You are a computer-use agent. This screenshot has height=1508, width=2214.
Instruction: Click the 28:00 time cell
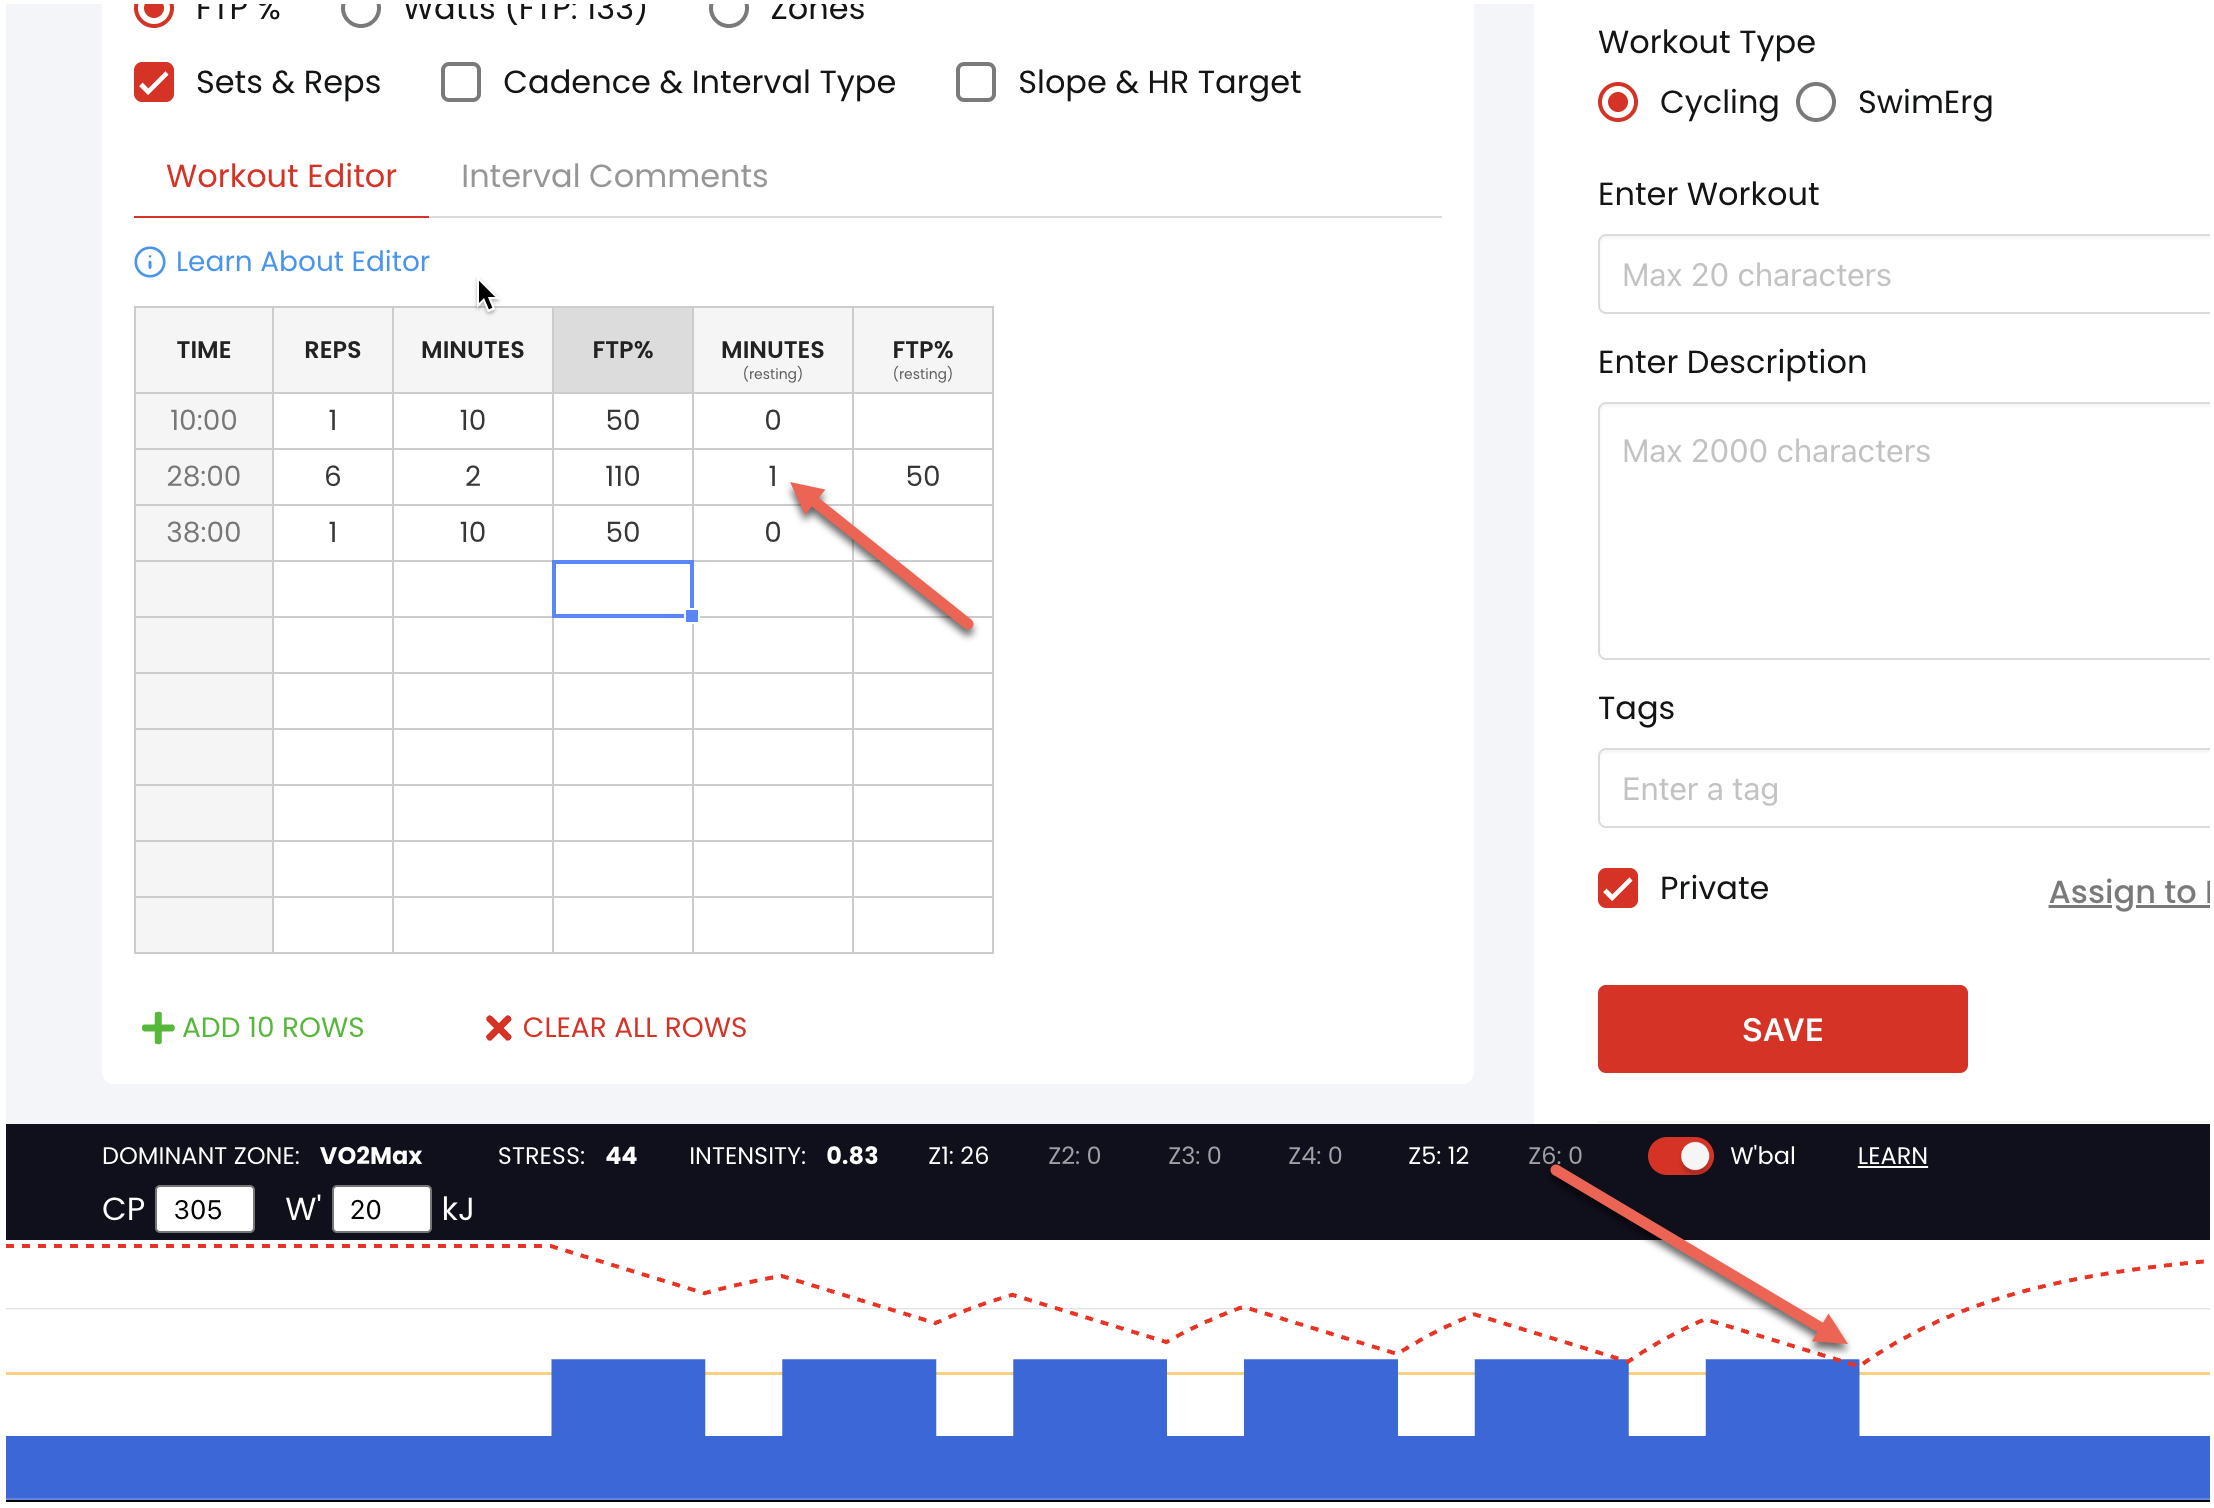click(x=204, y=476)
